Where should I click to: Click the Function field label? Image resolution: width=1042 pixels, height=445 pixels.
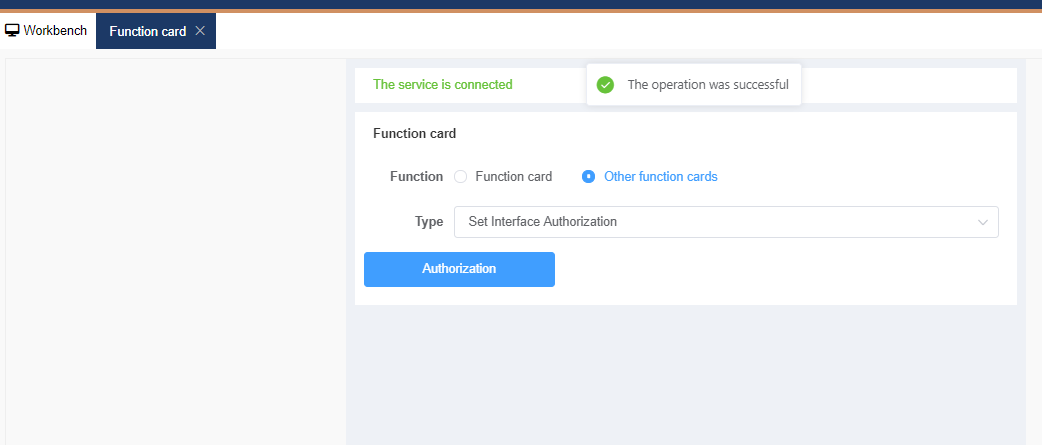[x=416, y=177]
